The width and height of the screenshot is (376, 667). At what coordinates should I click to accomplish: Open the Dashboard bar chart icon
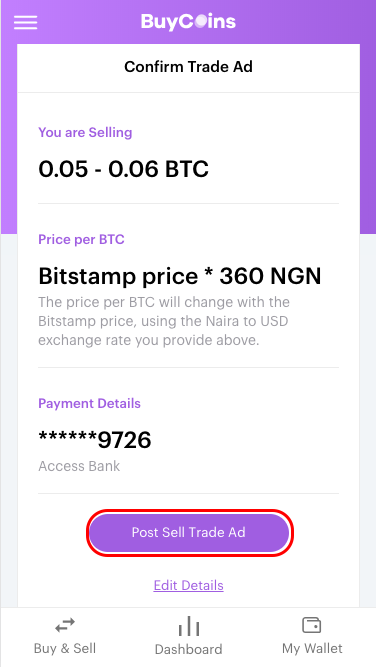[188, 626]
